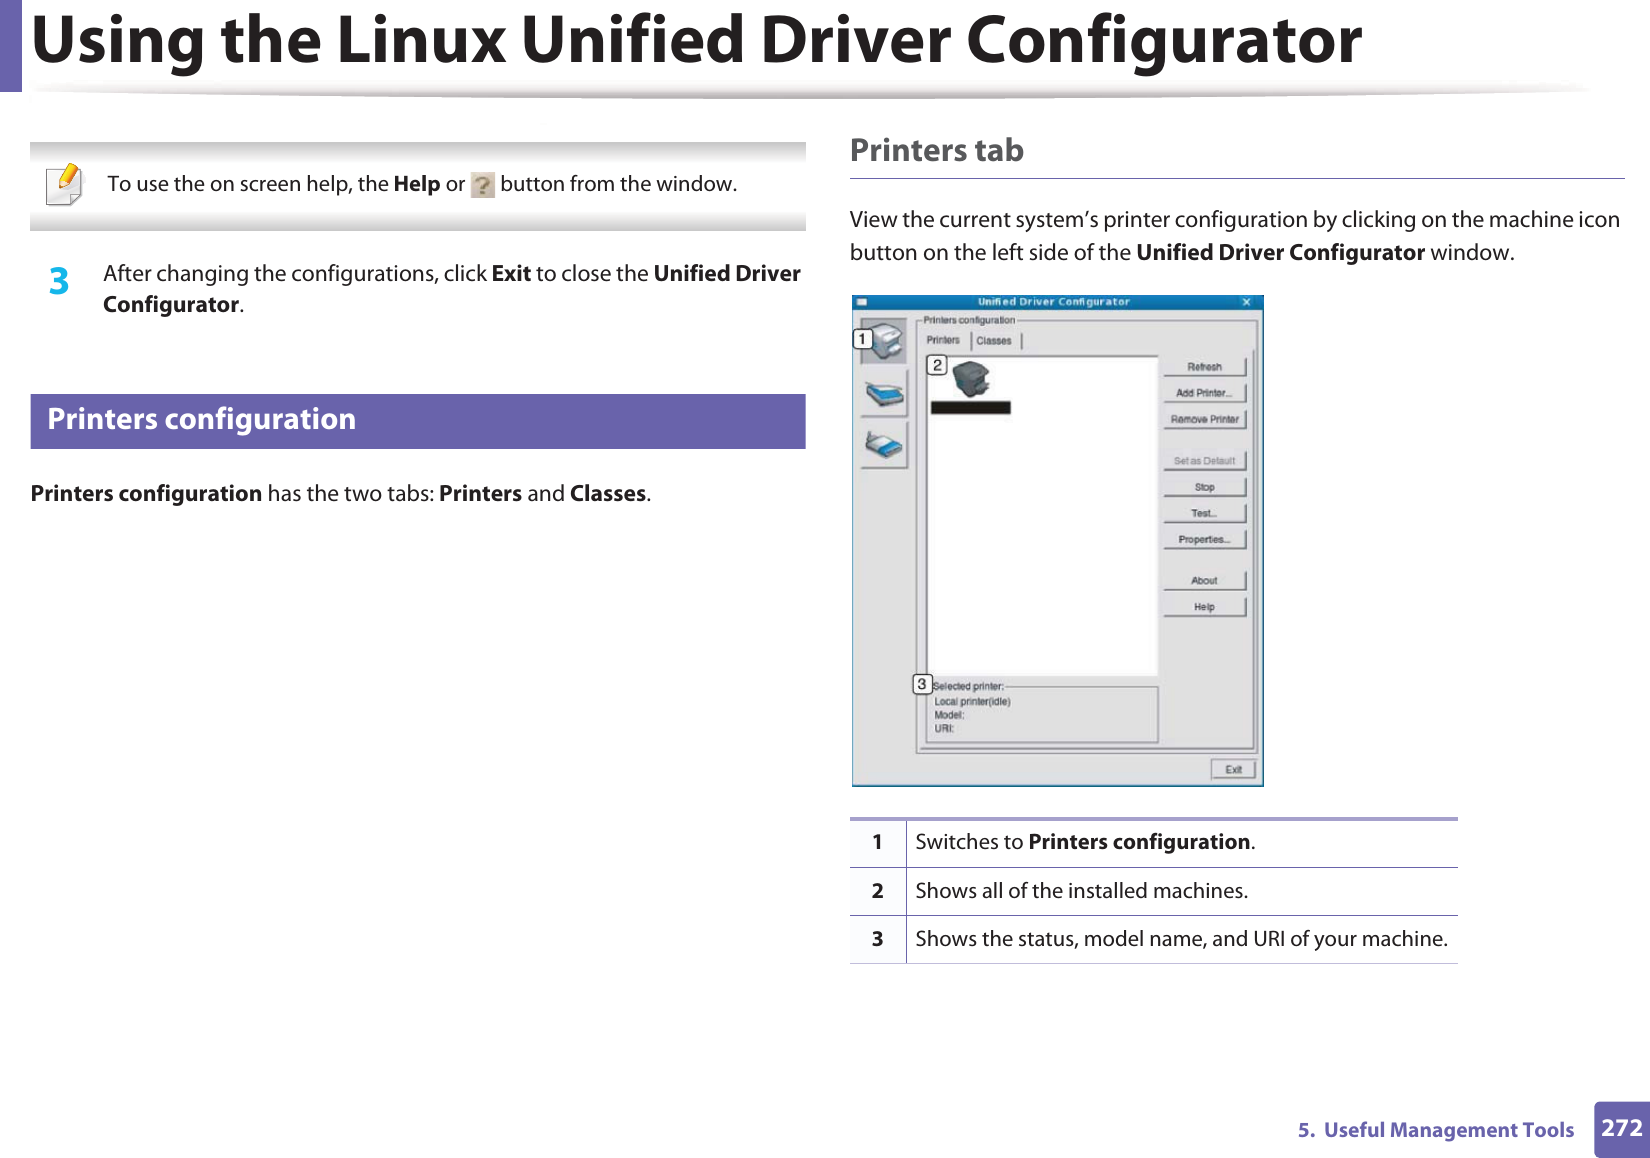The image size is (1650, 1158).
Task: Set the selected printer as default
Action: tap(1203, 461)
